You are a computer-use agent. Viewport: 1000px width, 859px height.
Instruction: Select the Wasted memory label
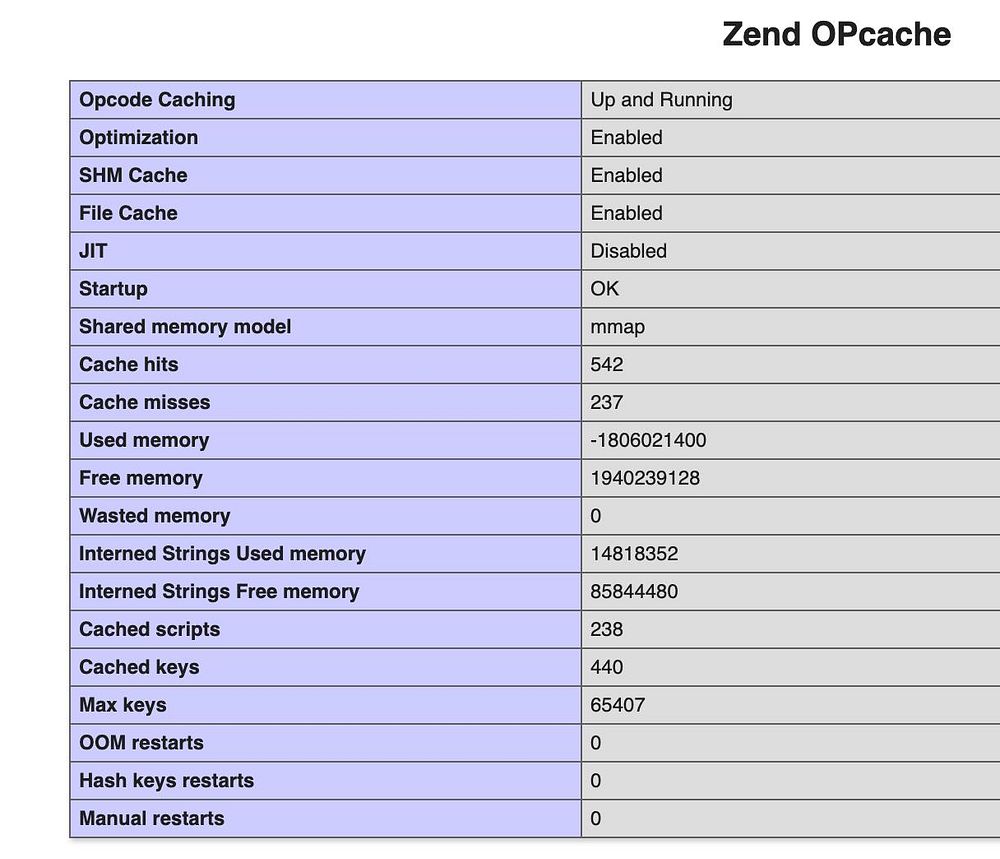(154, 515)
